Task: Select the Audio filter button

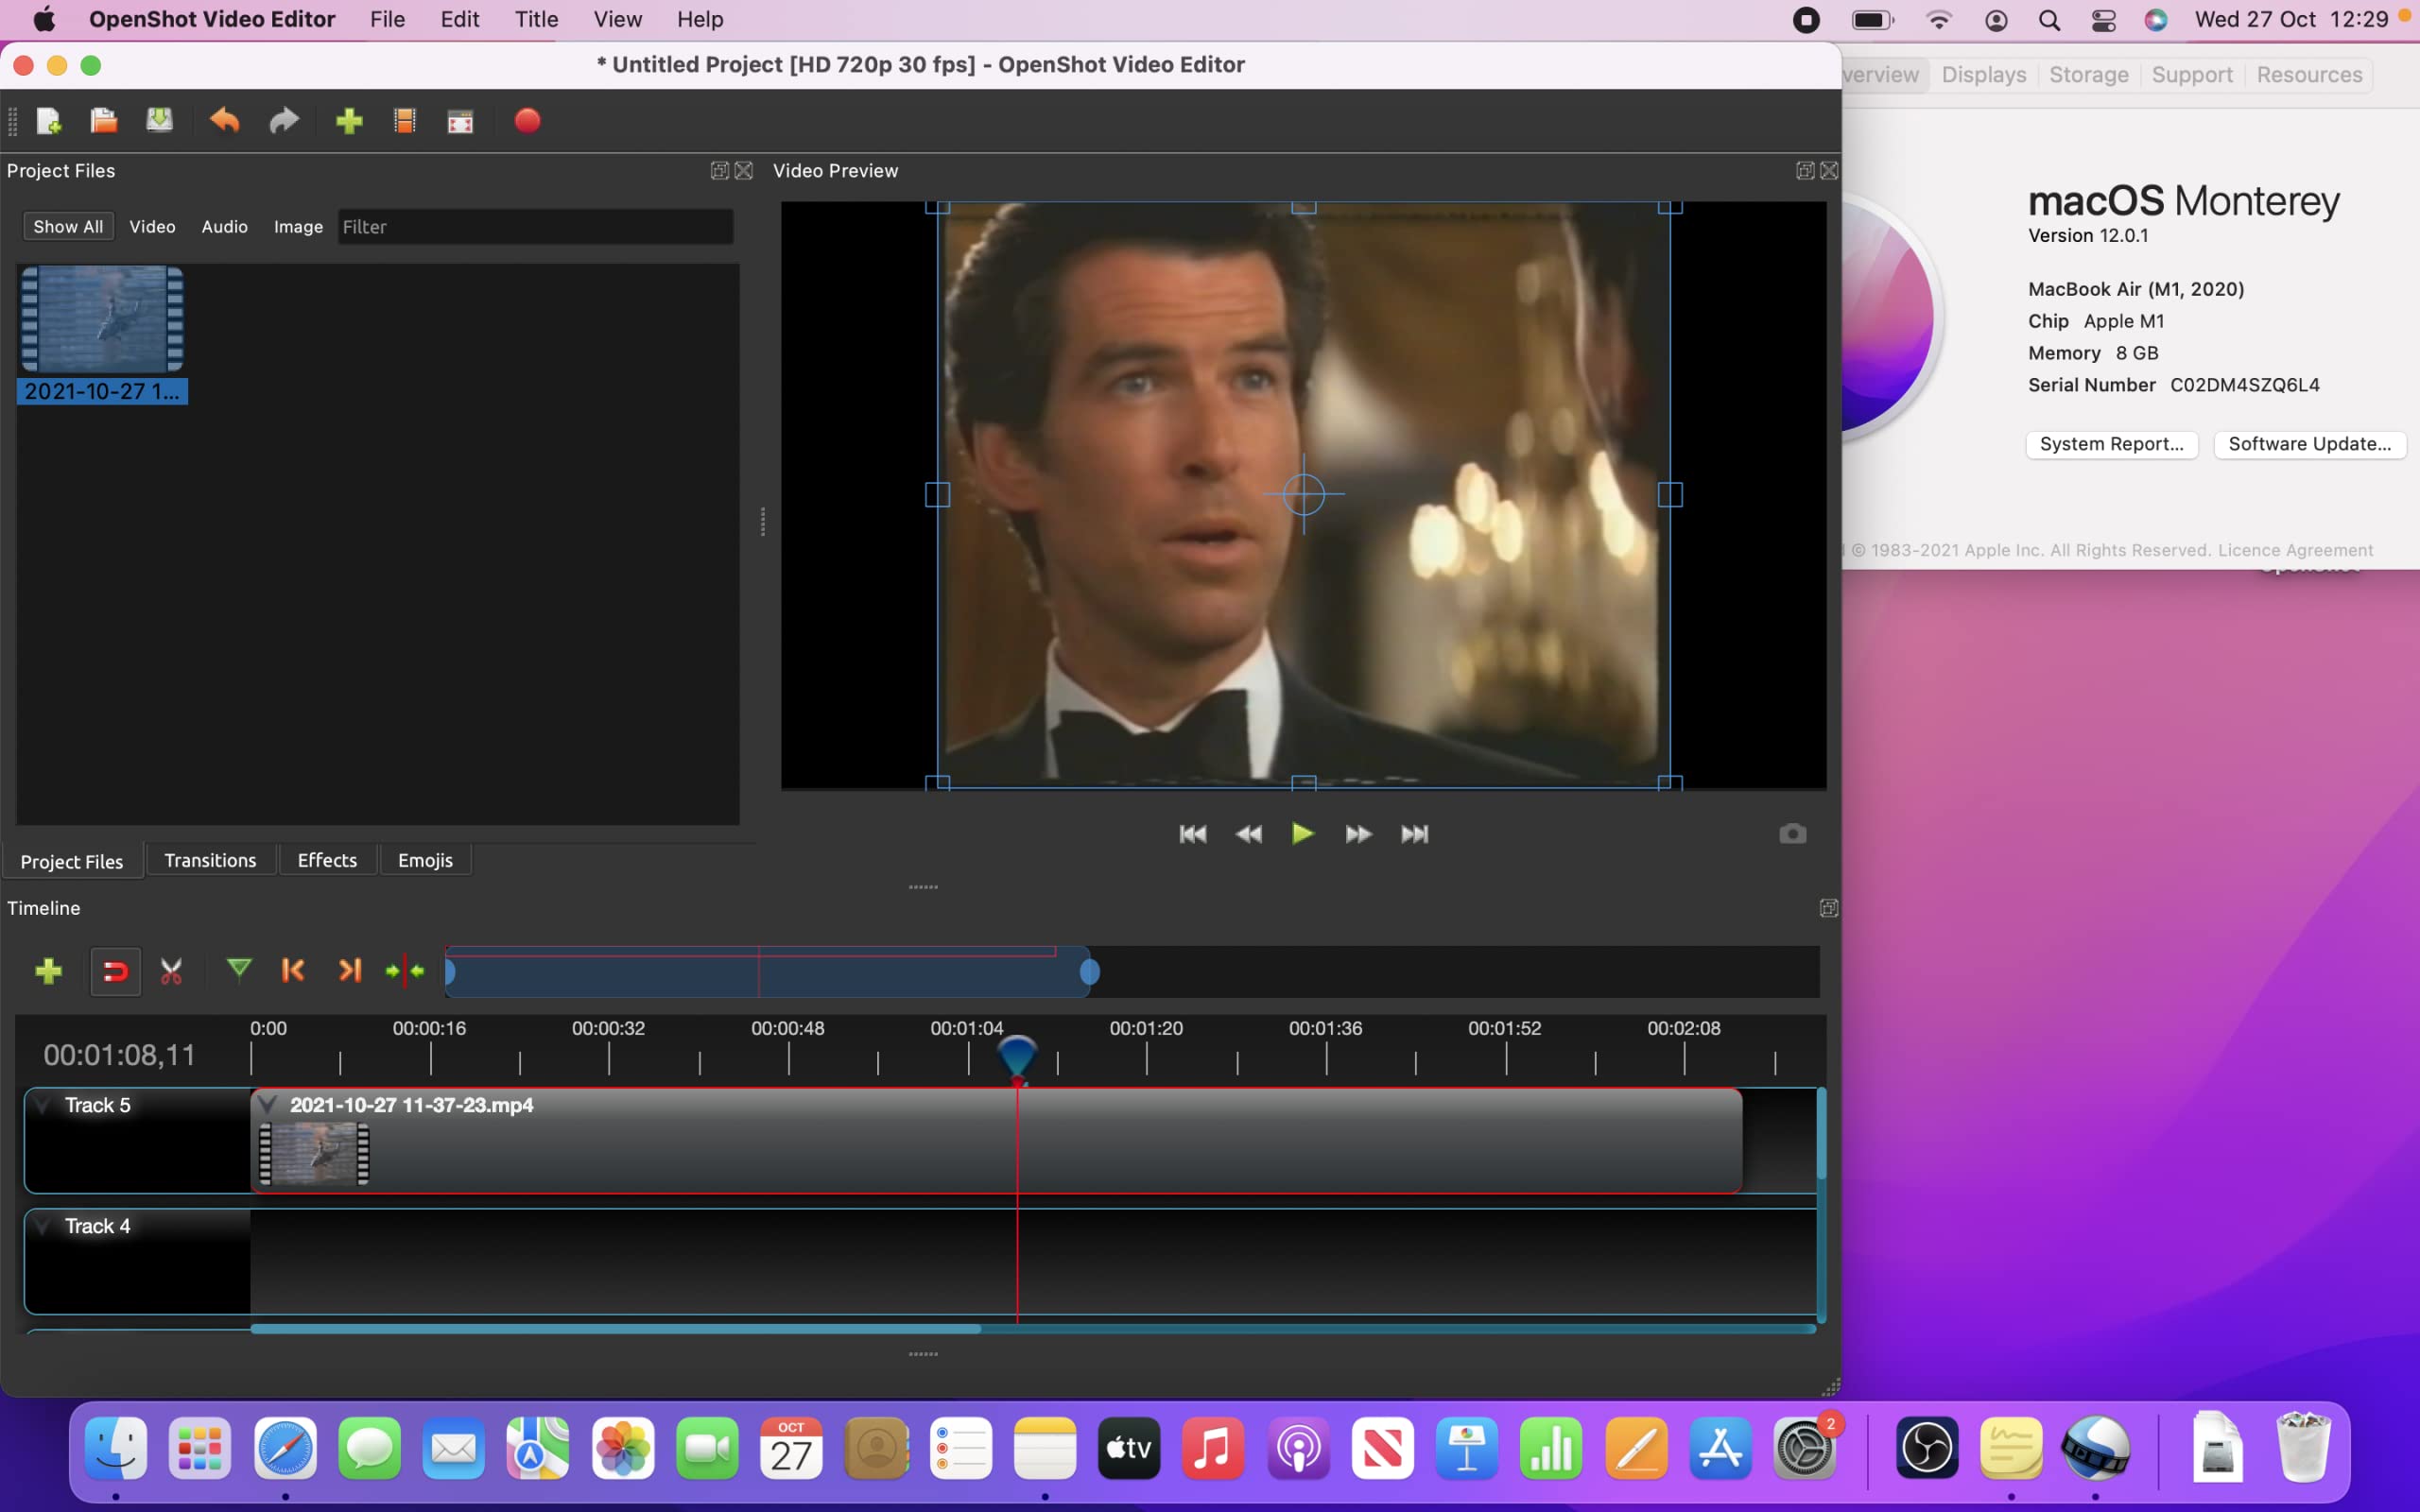Action: [x=224, y=227]
